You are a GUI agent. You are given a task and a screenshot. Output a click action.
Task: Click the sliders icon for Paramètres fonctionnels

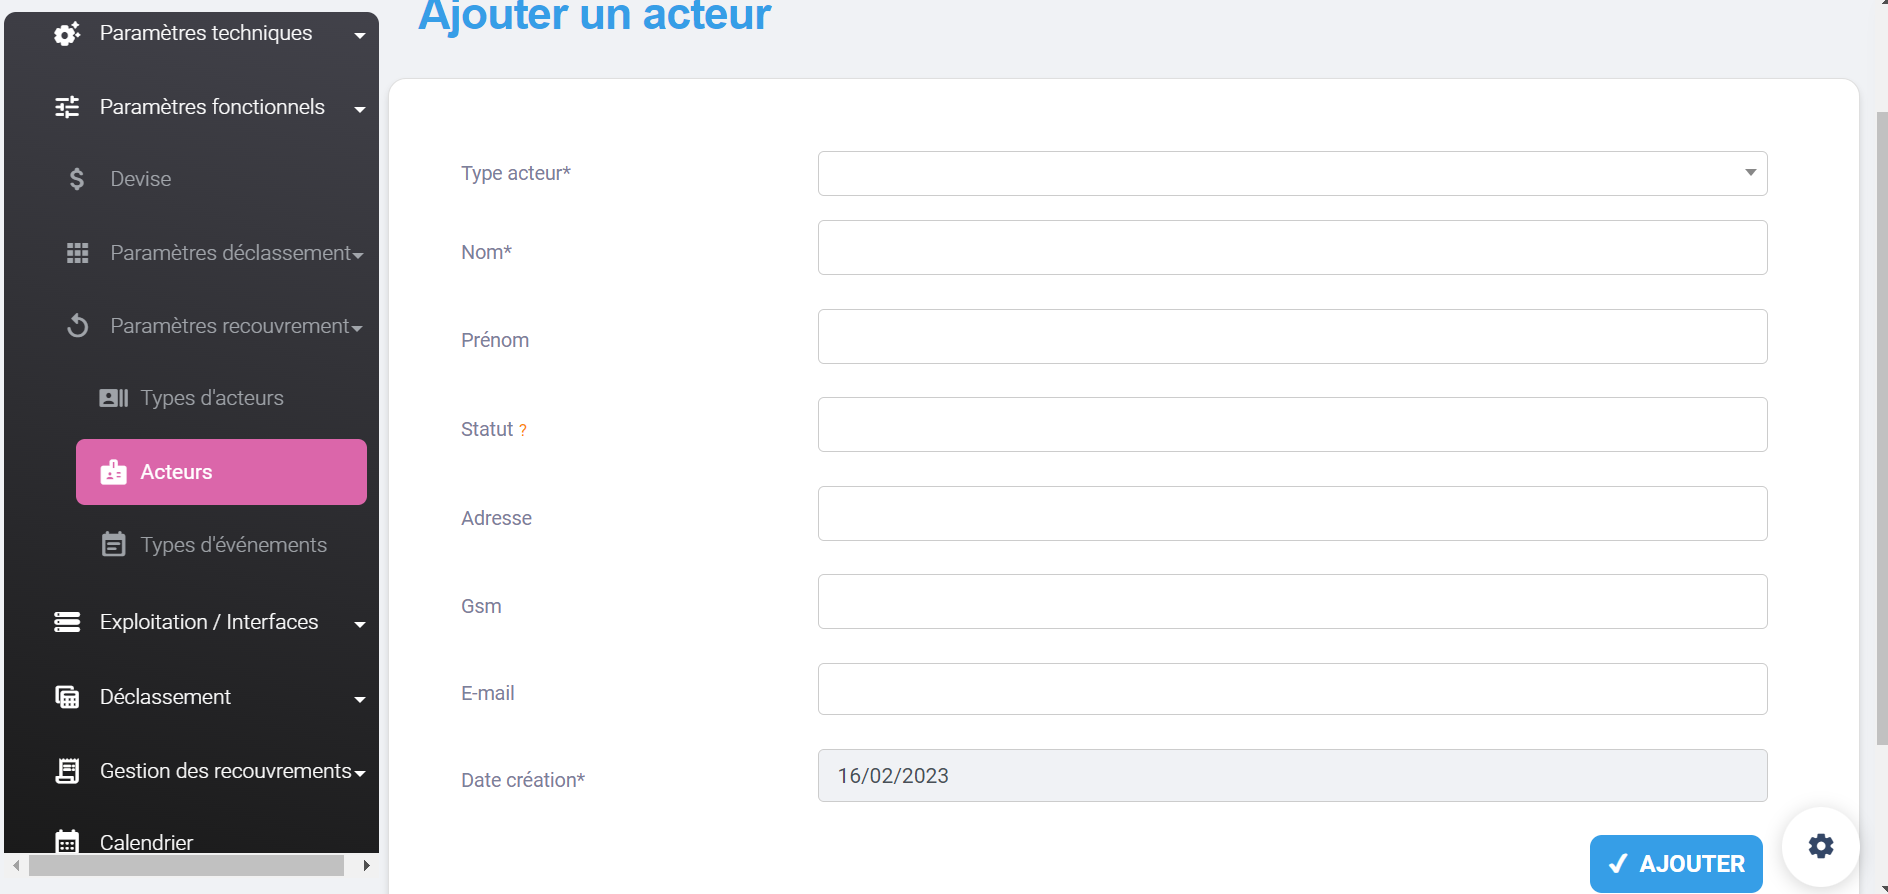tap(67, 107)
